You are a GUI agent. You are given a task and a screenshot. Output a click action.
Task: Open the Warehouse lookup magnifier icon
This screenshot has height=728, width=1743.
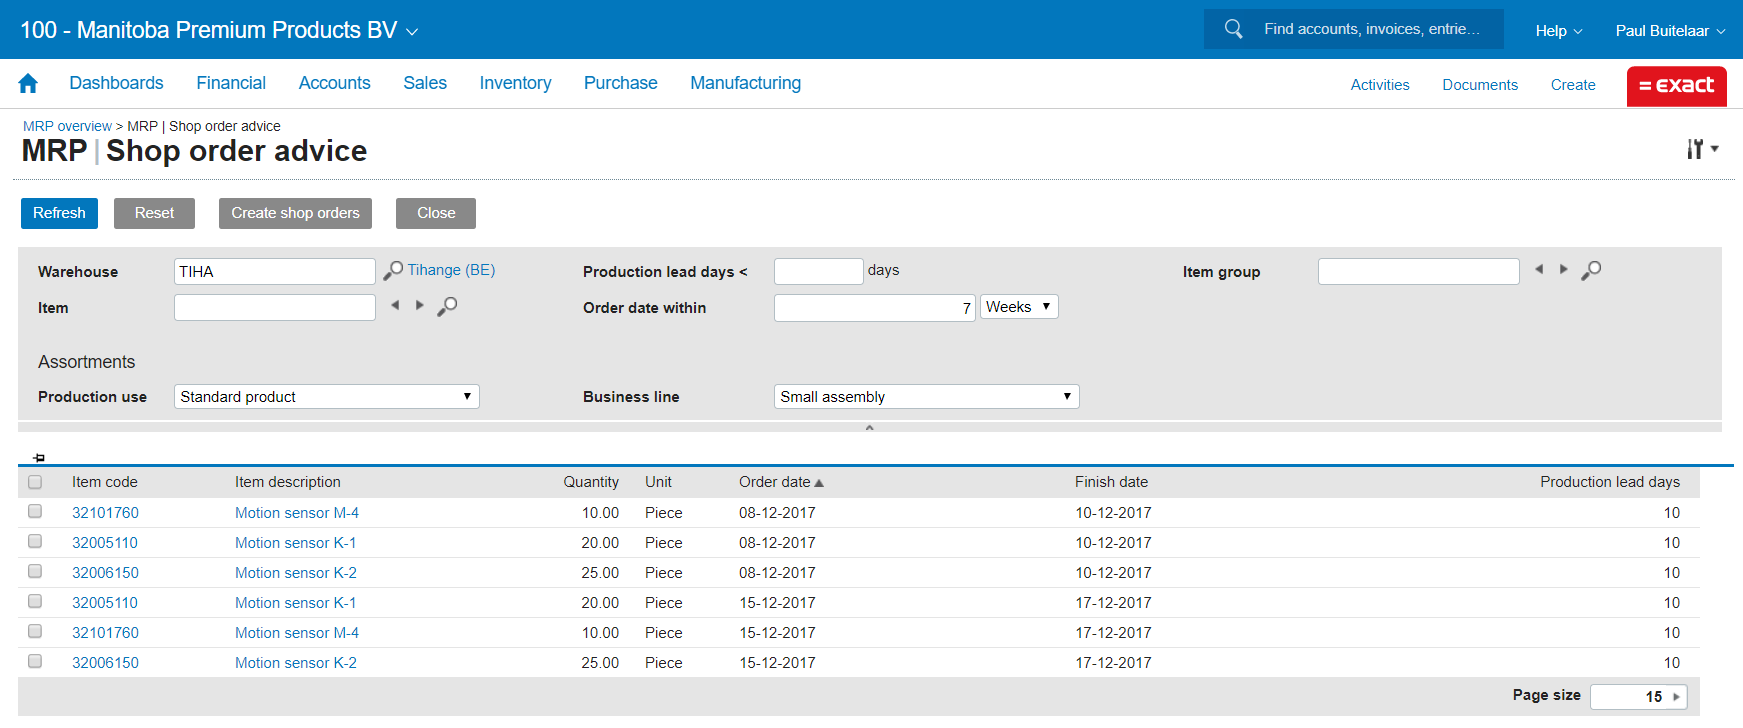pyautogui.click(x=393, y=271)
